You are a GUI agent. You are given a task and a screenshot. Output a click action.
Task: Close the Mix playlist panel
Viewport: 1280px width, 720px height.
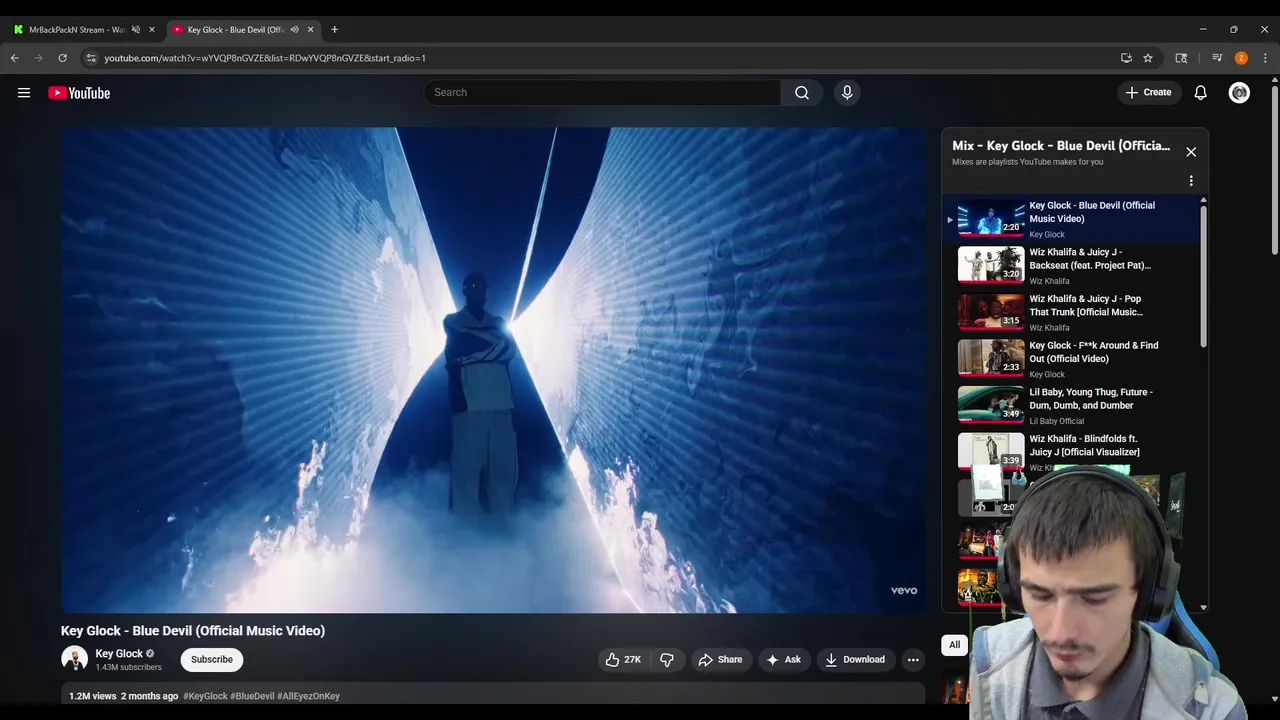[x=1191, y=152]
